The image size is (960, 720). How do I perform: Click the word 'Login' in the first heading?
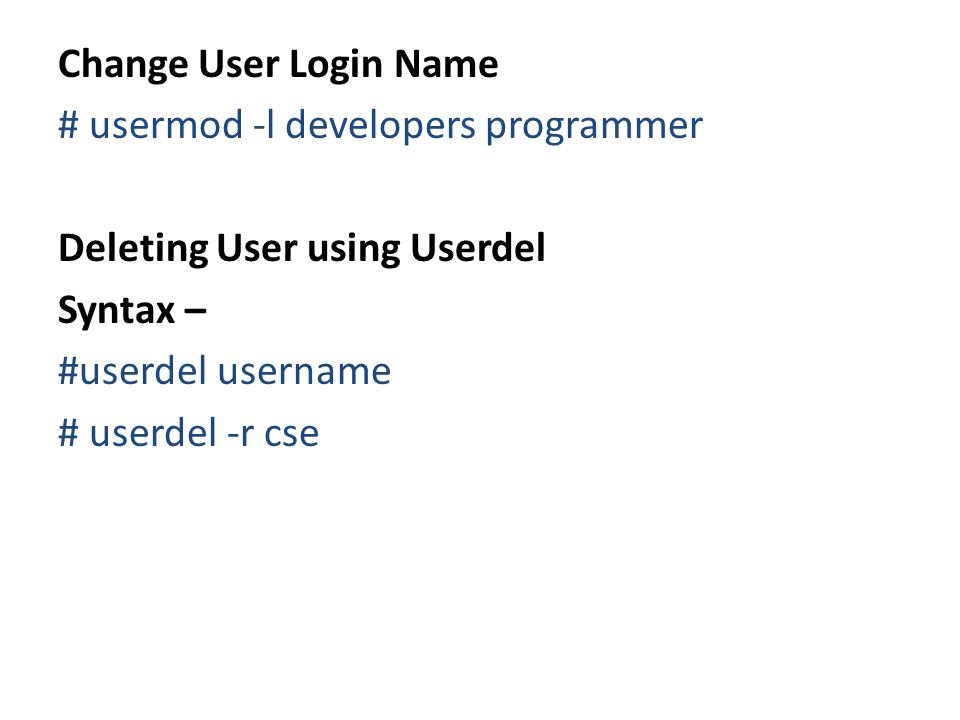336,66
